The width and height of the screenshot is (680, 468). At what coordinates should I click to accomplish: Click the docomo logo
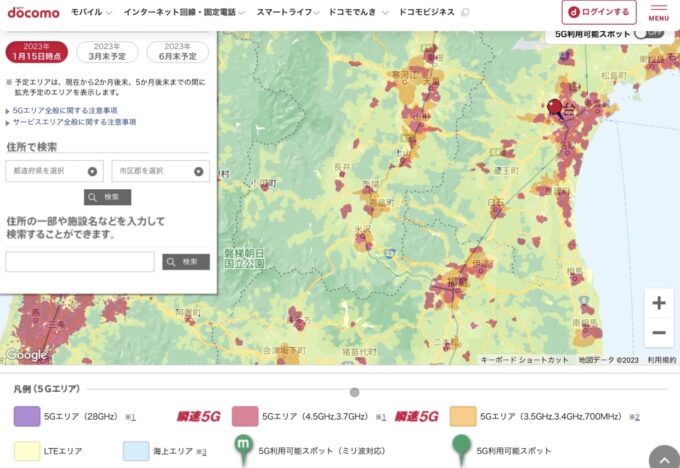click(33, 13)
